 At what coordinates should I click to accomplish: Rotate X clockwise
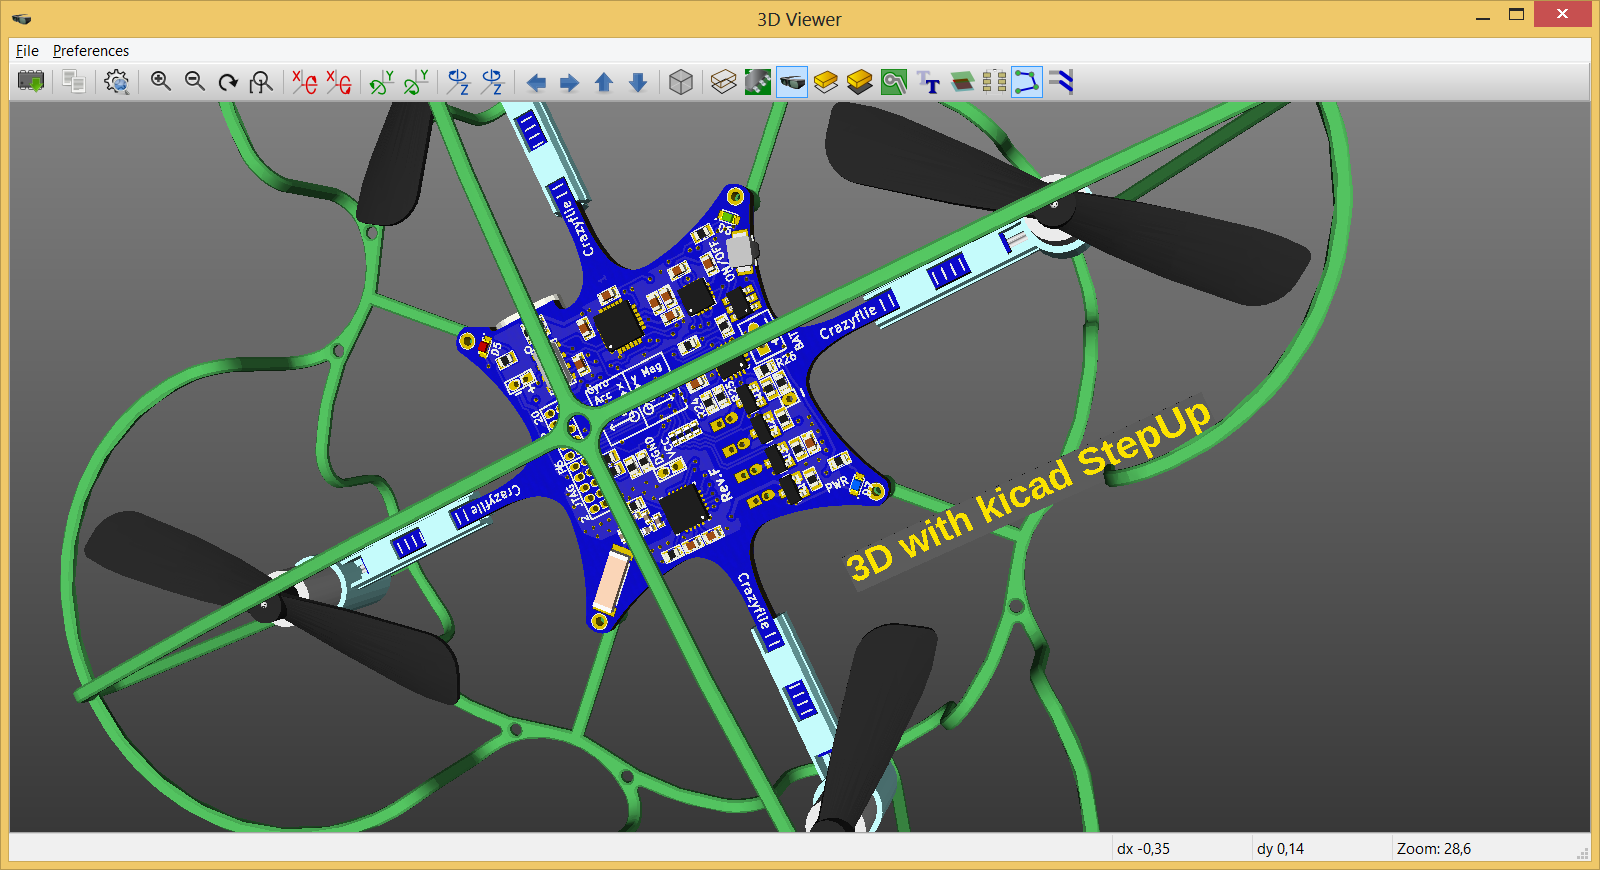[x=304, y=82]
